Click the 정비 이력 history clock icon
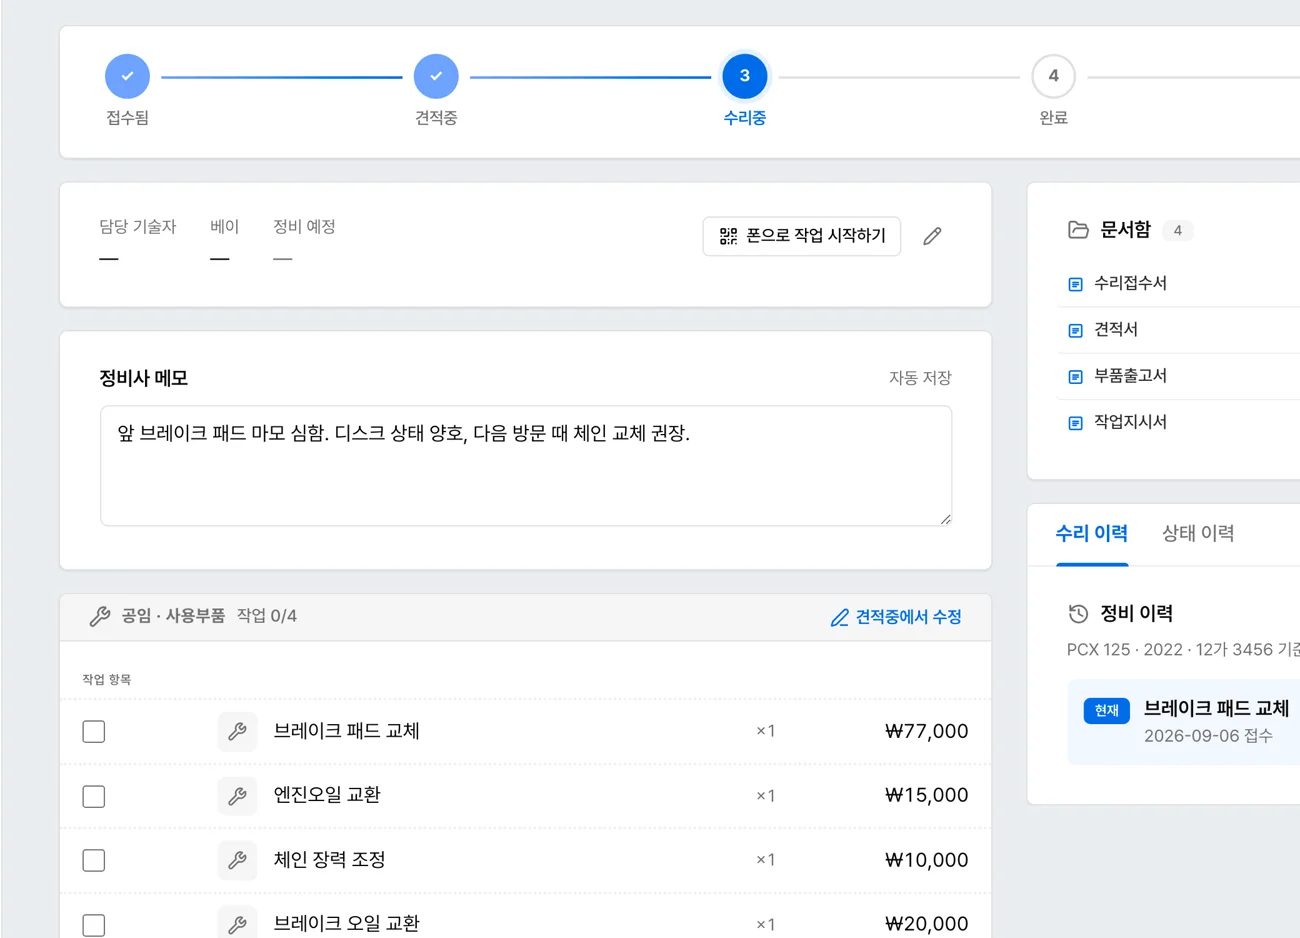The image size is (1300, 938). coord(1078,613)
